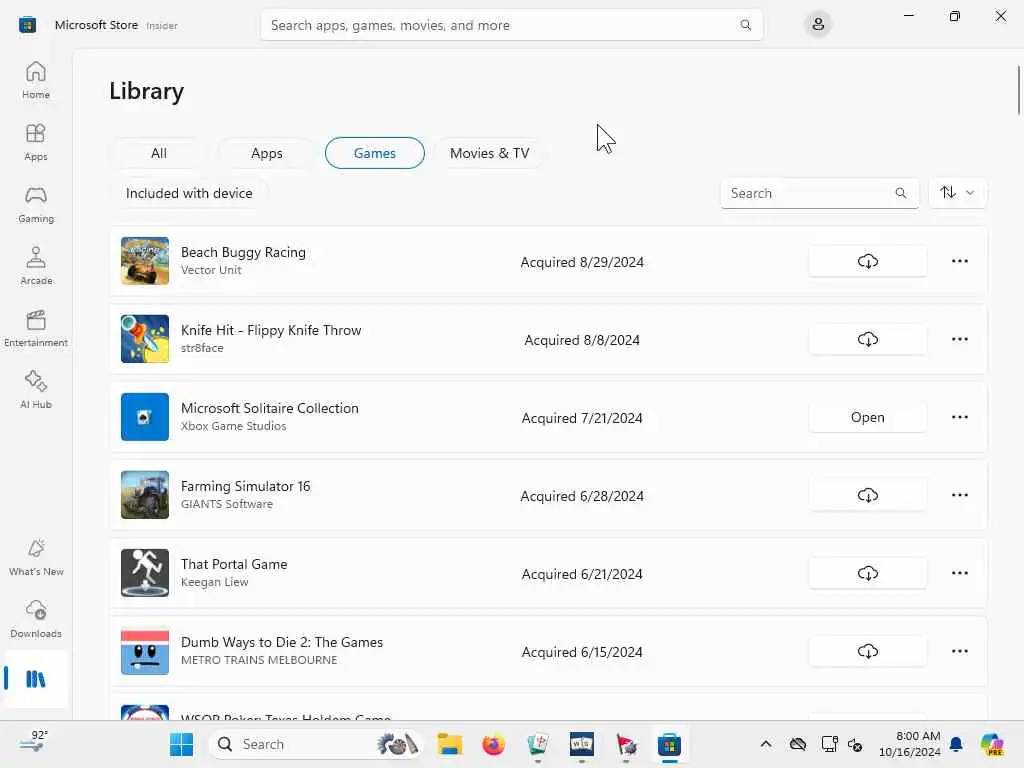Open the Farming Simulator 16 title
1024x768 pixels.
[x=246, y=486]
